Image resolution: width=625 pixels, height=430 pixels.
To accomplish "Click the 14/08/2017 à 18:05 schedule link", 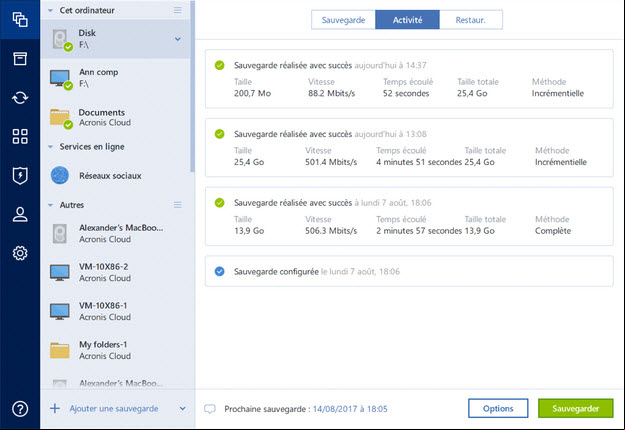I will pyautogui.click(x=350, y=409).
